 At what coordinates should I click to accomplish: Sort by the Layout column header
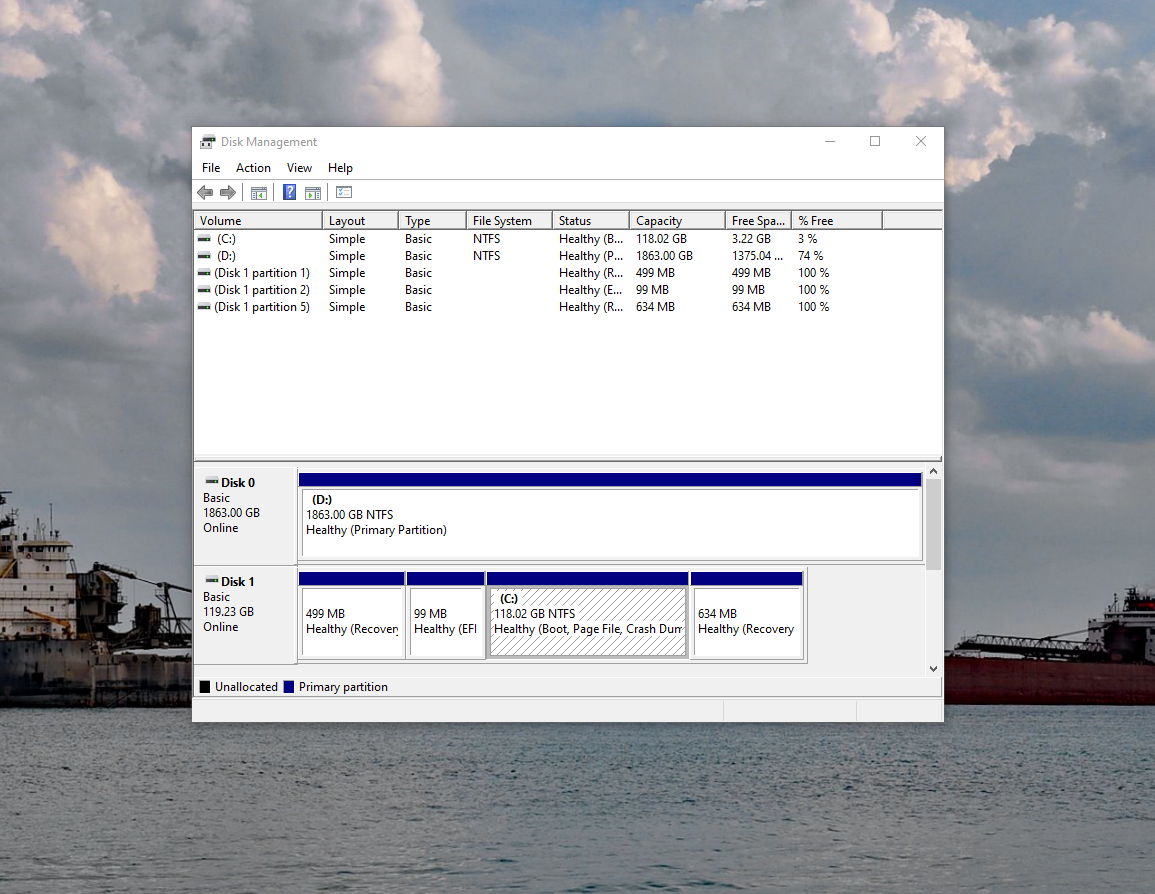coord(360,220)
